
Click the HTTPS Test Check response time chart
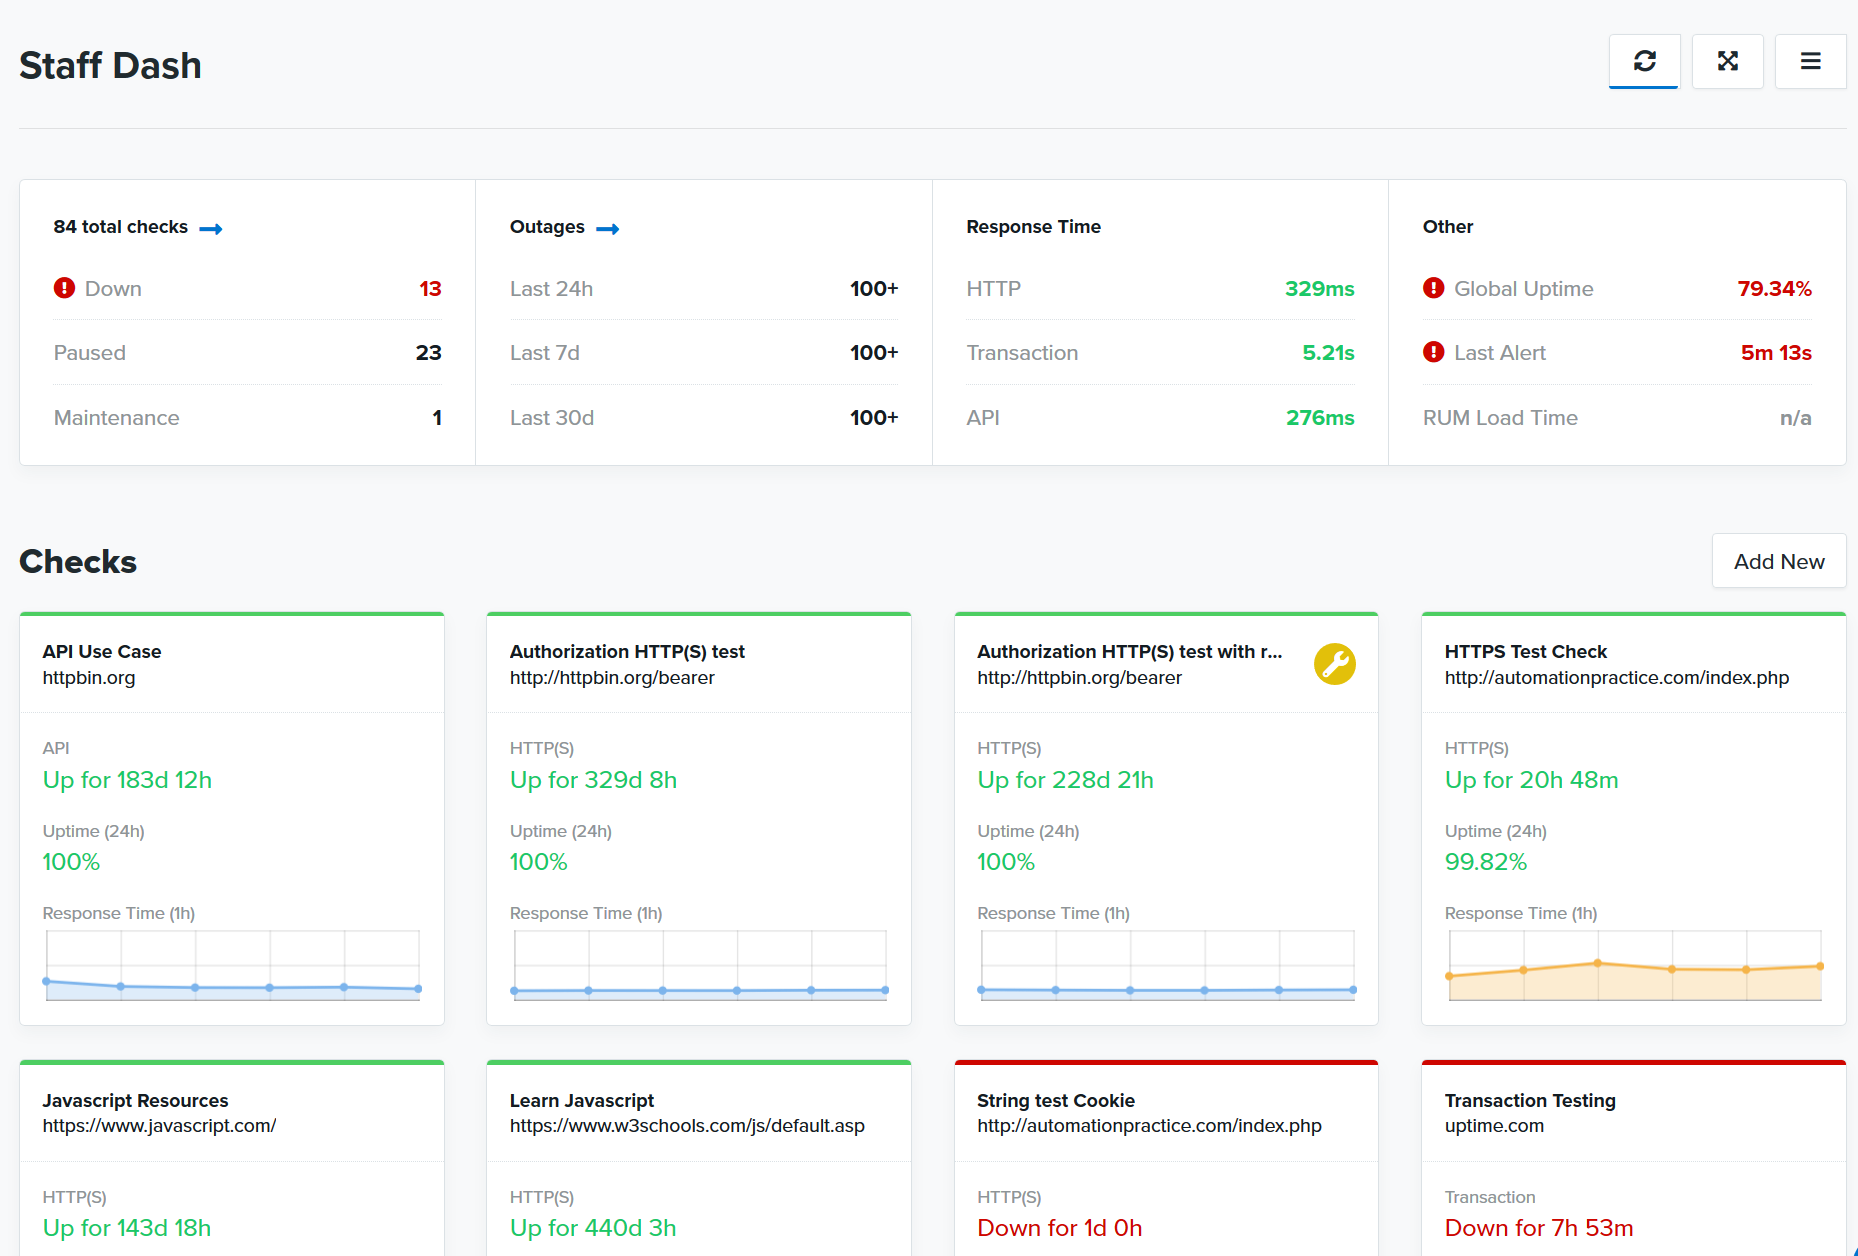[1634, 966]
